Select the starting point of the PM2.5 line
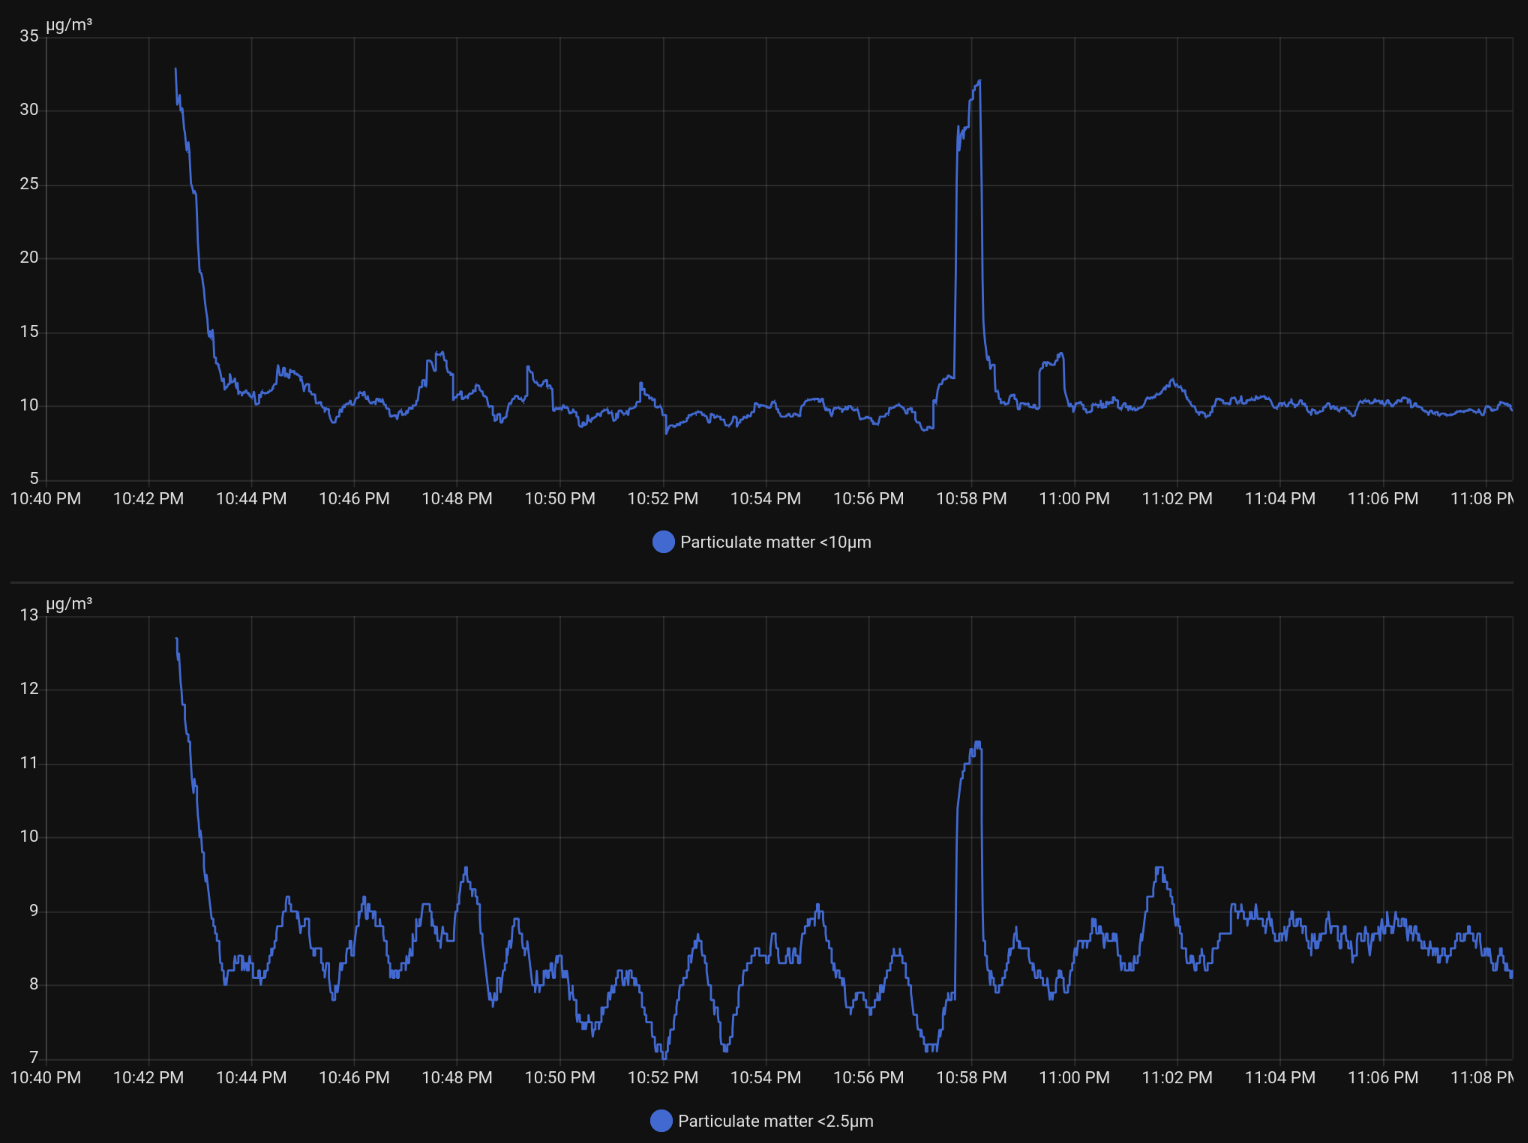This screenshot has height=1143, width=1528. coord(176,638)
